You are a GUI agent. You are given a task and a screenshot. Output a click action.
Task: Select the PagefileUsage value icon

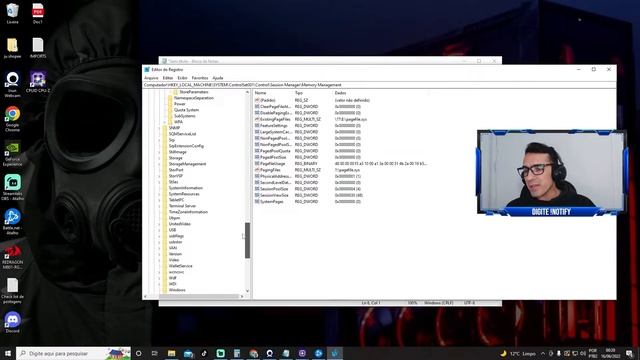coord(257,164)
